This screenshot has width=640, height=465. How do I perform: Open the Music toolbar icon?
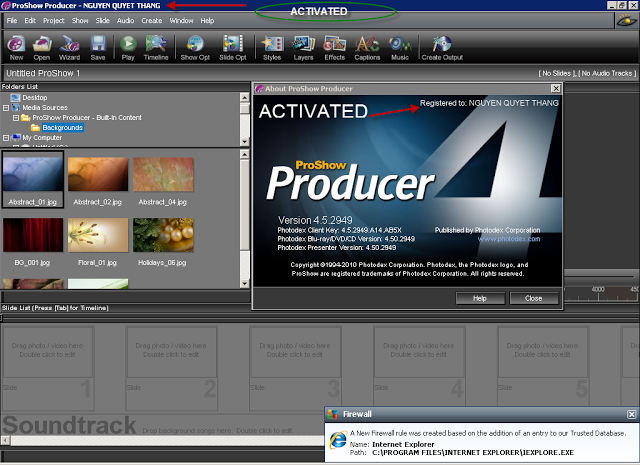click(x=400, y=47)
